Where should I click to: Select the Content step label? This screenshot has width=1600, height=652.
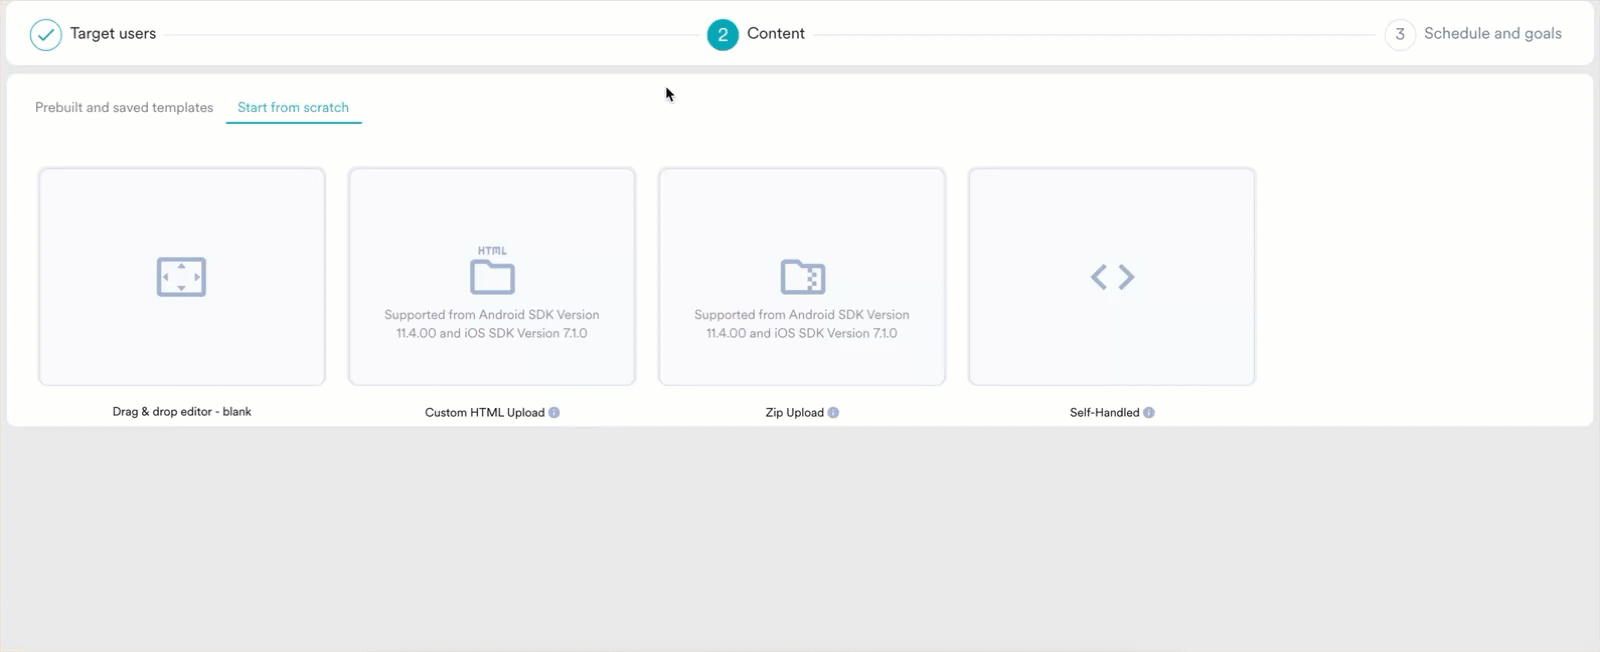(775, 34)
